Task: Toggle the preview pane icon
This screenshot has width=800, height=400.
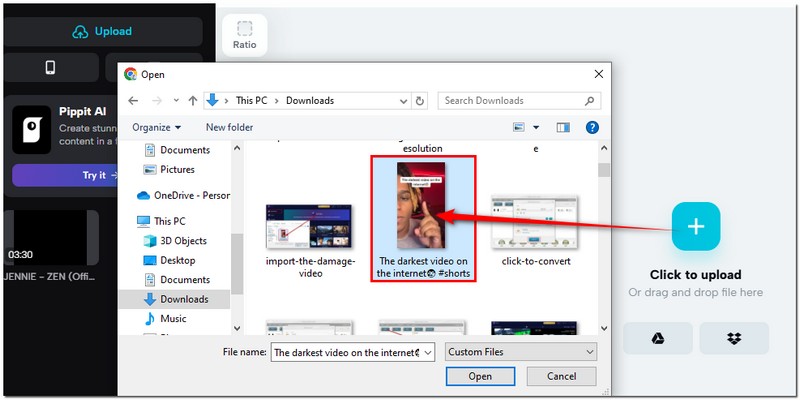Action: (x=563, y=127)
